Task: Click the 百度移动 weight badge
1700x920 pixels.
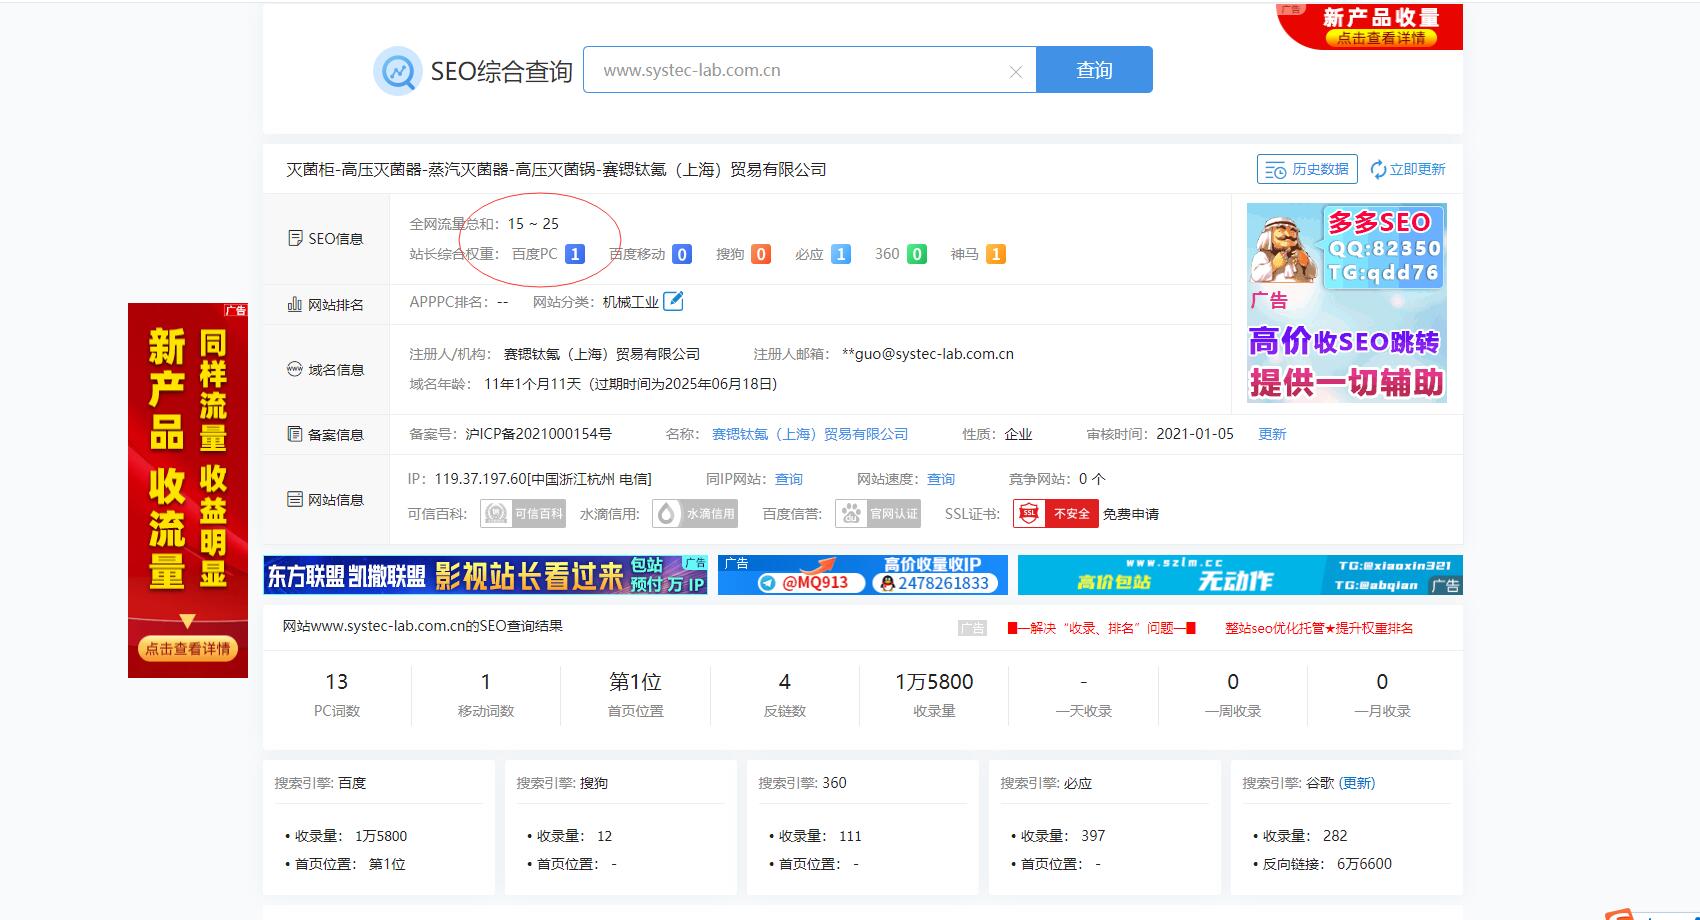Action: click(682, 254)
